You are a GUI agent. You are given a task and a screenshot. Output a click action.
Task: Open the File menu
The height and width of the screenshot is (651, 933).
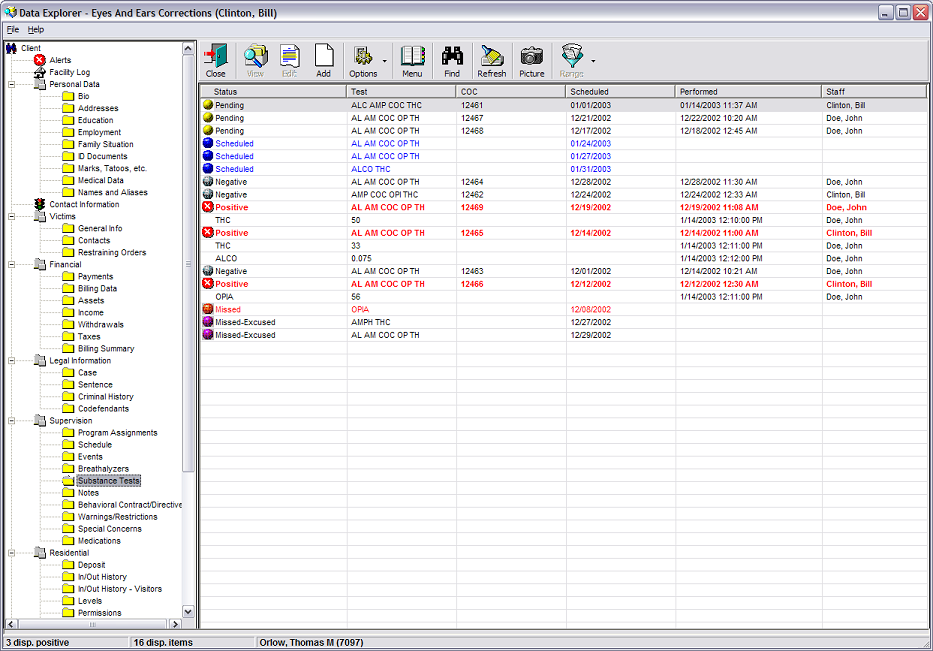coord(12,29)
